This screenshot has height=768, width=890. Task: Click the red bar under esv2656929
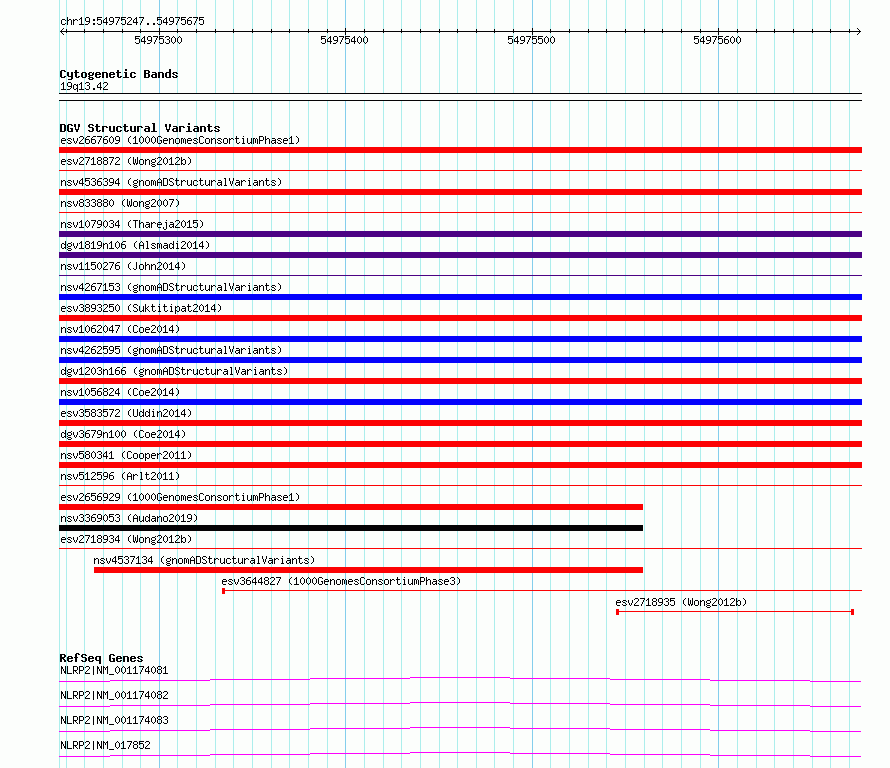(351, 507)
